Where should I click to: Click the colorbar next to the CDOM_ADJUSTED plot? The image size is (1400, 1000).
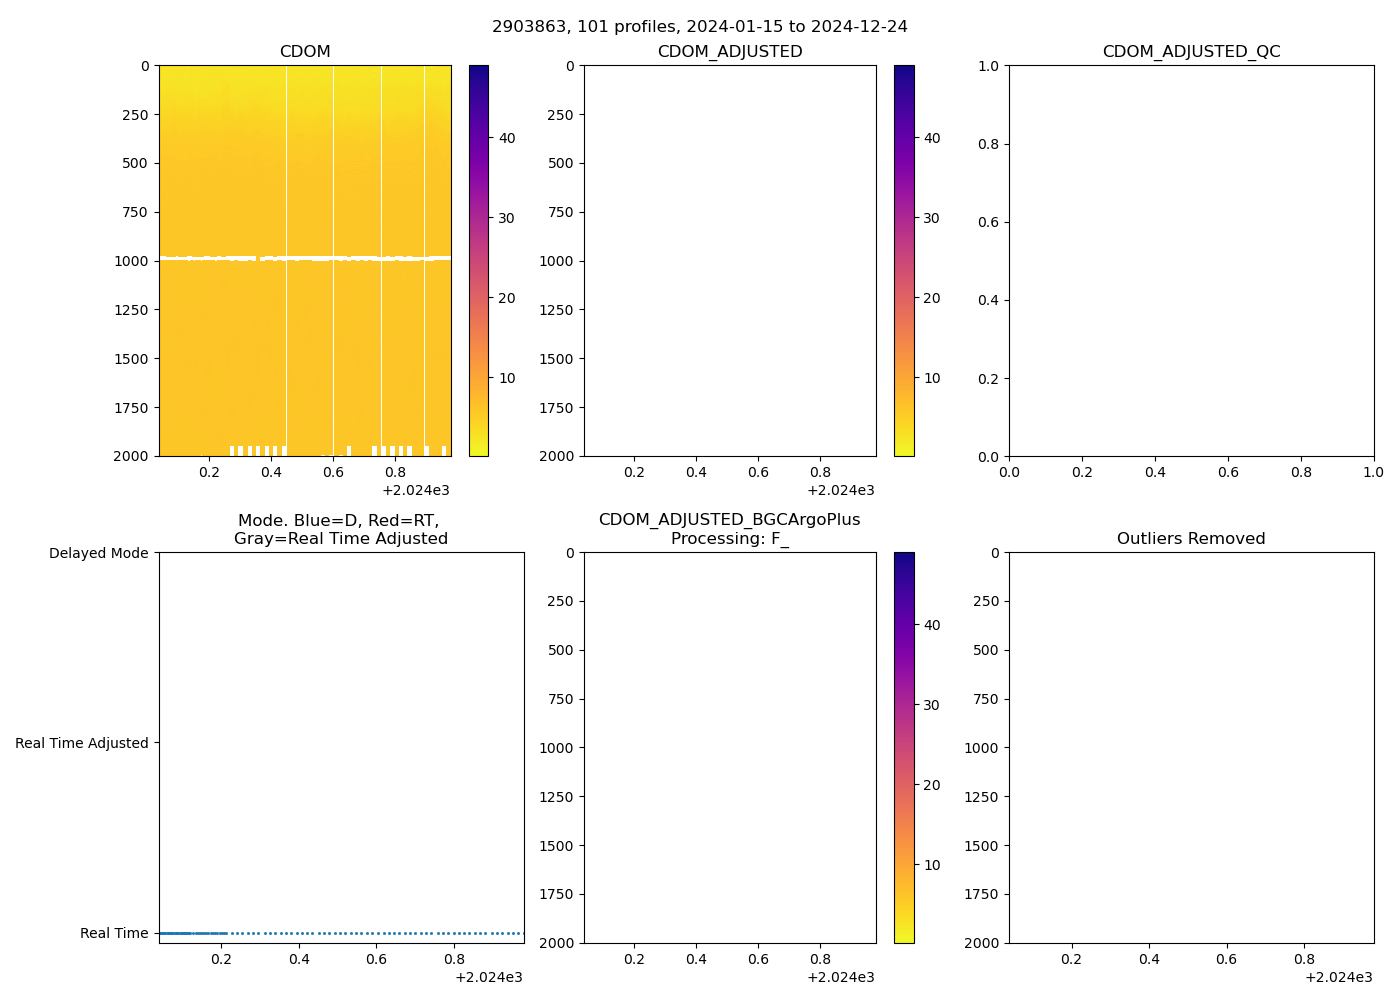pos(904,260)
